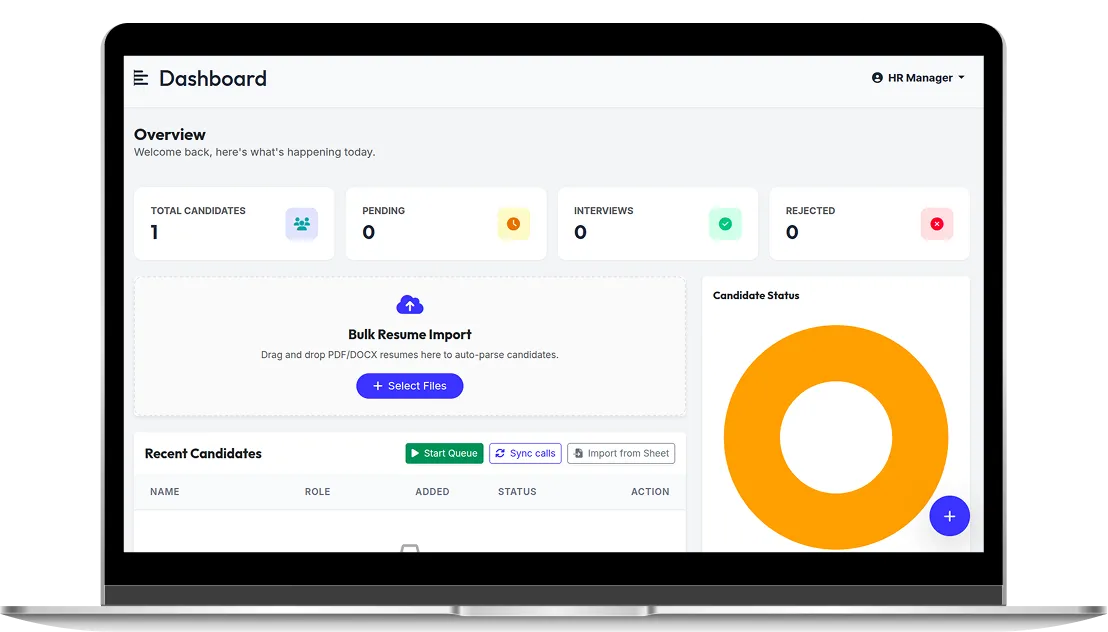Click the Total Candidates people icon
This screenshot has height=632, width=1108.
click(301, 224)
